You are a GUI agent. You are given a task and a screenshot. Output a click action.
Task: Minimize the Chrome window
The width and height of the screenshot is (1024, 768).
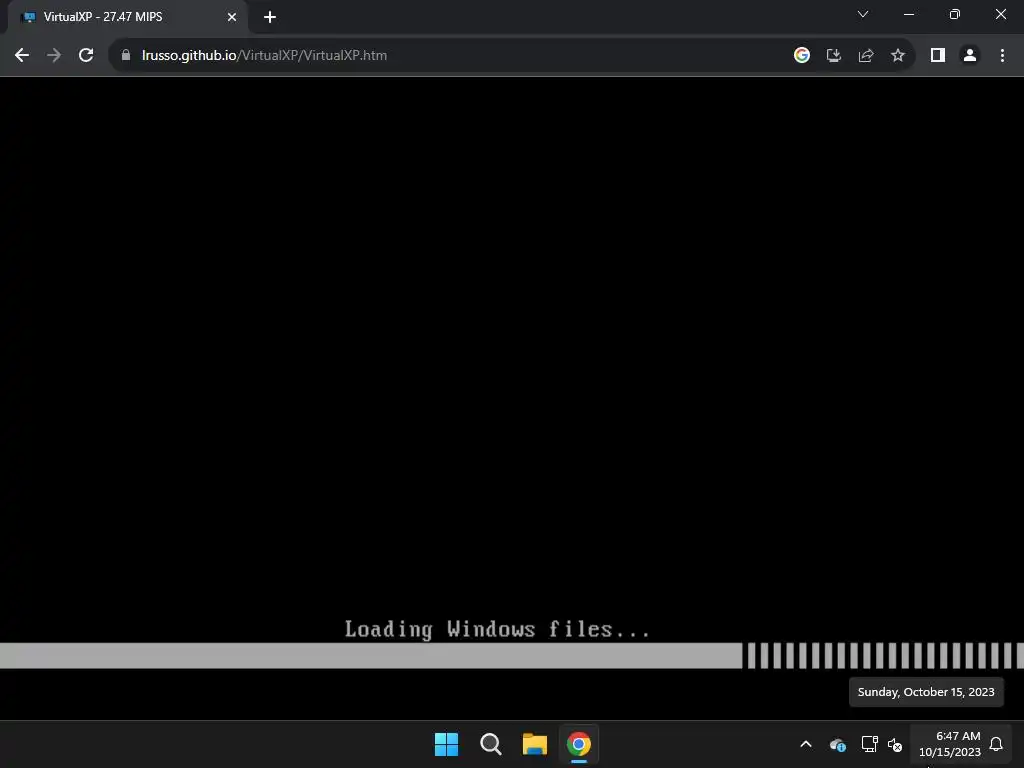pyautogui.click(x=909, y=14)
